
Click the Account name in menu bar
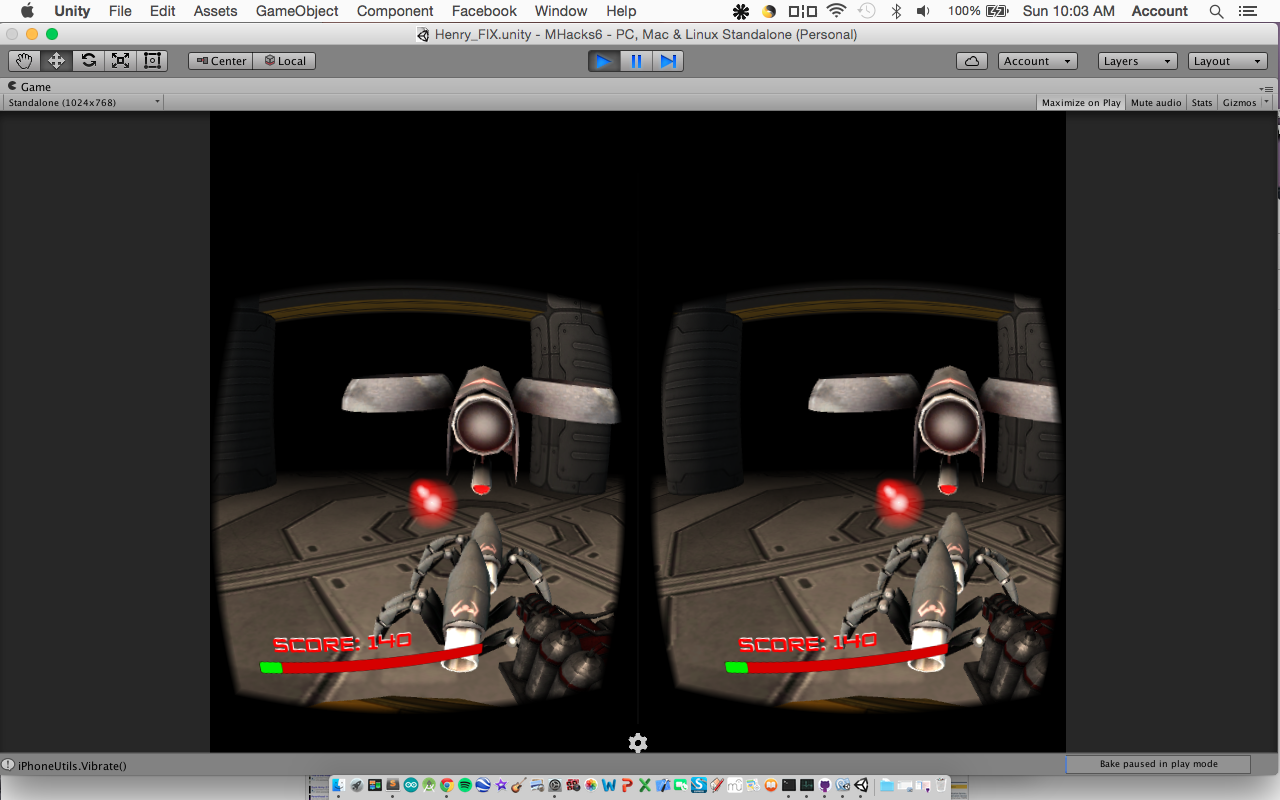click(x=1159, y=11)
